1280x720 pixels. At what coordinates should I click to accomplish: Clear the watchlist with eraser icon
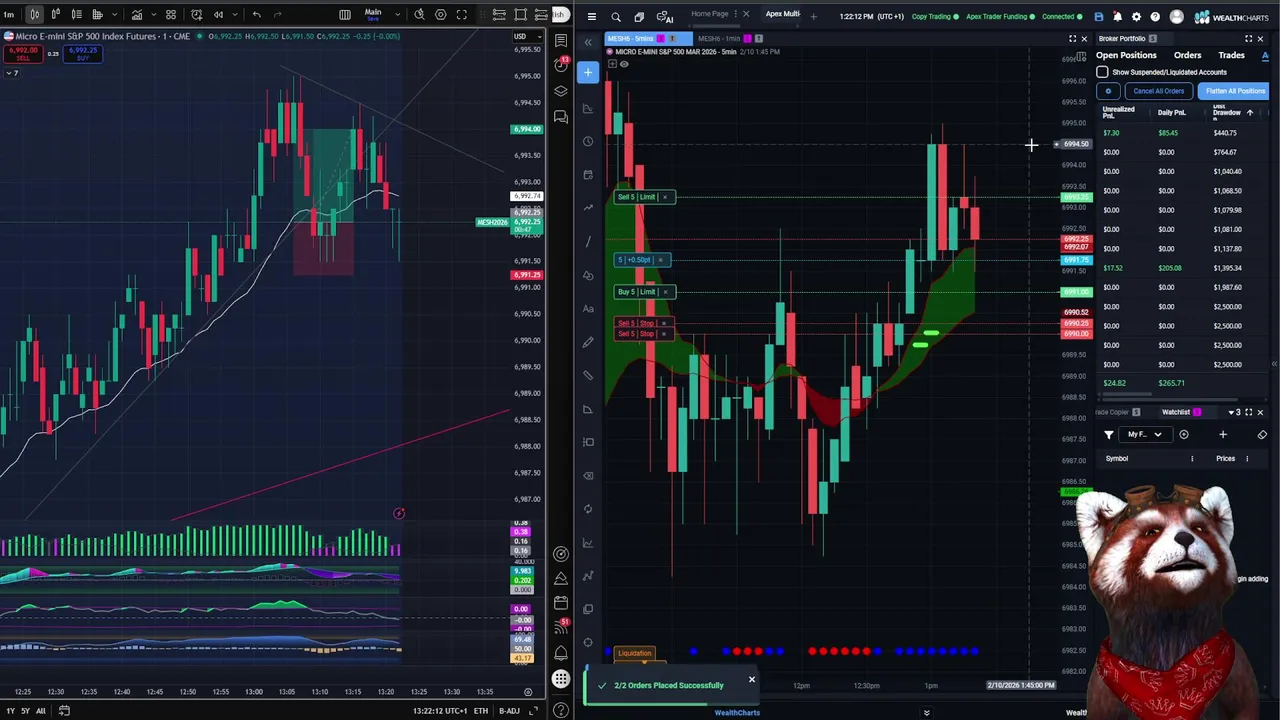[x=1262, y=435]
